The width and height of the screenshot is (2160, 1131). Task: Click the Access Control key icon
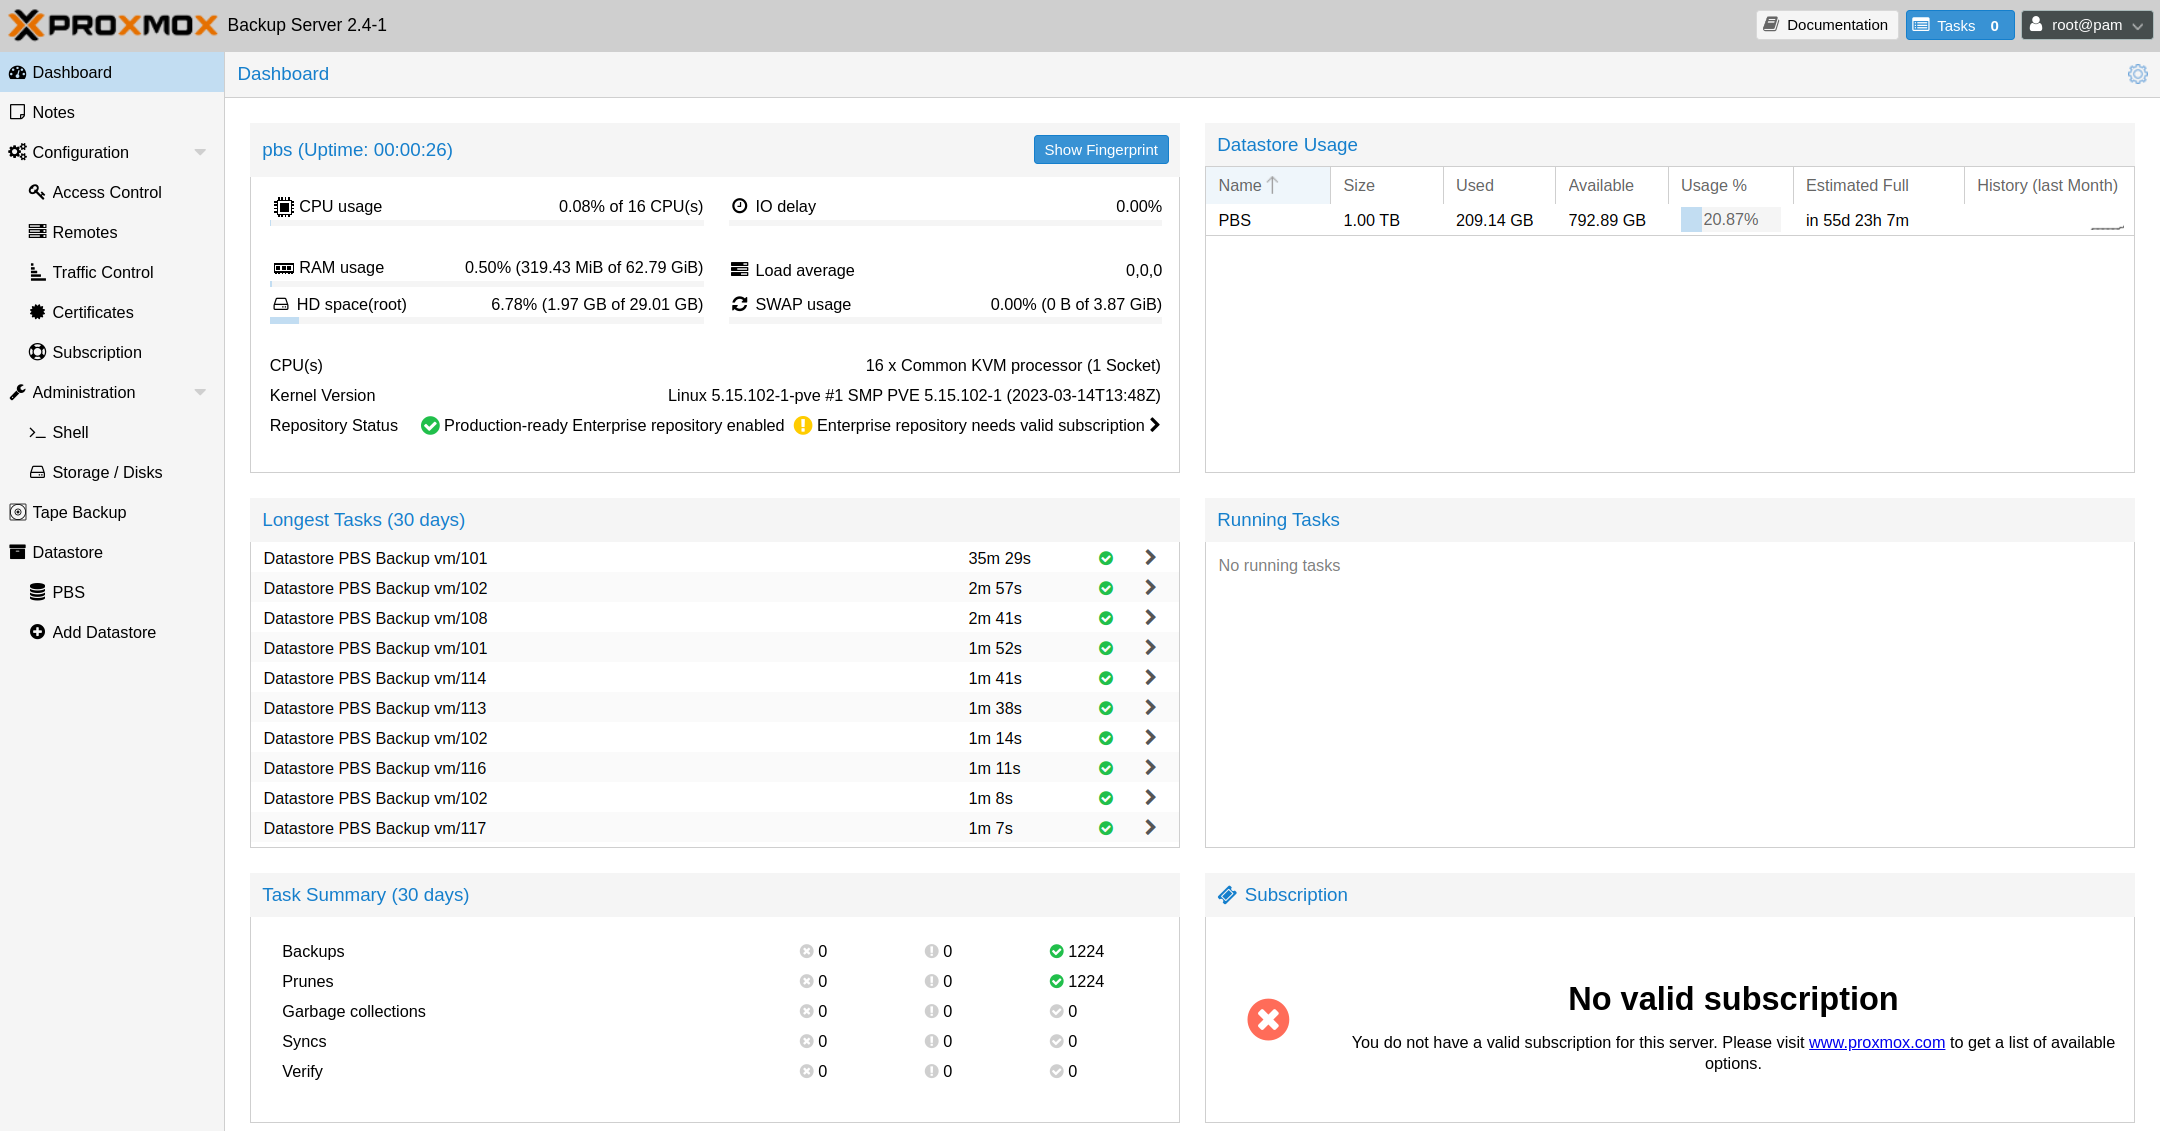point(37,192)
